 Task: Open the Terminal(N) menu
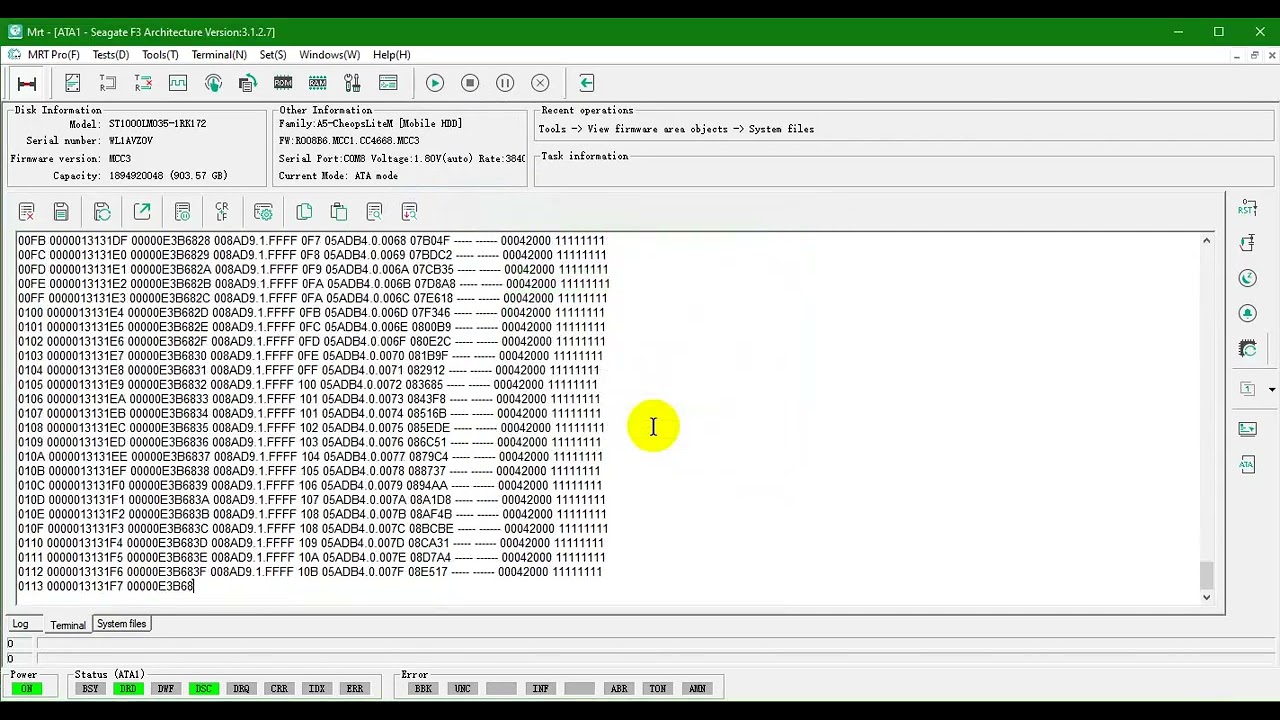click(219, 55)
